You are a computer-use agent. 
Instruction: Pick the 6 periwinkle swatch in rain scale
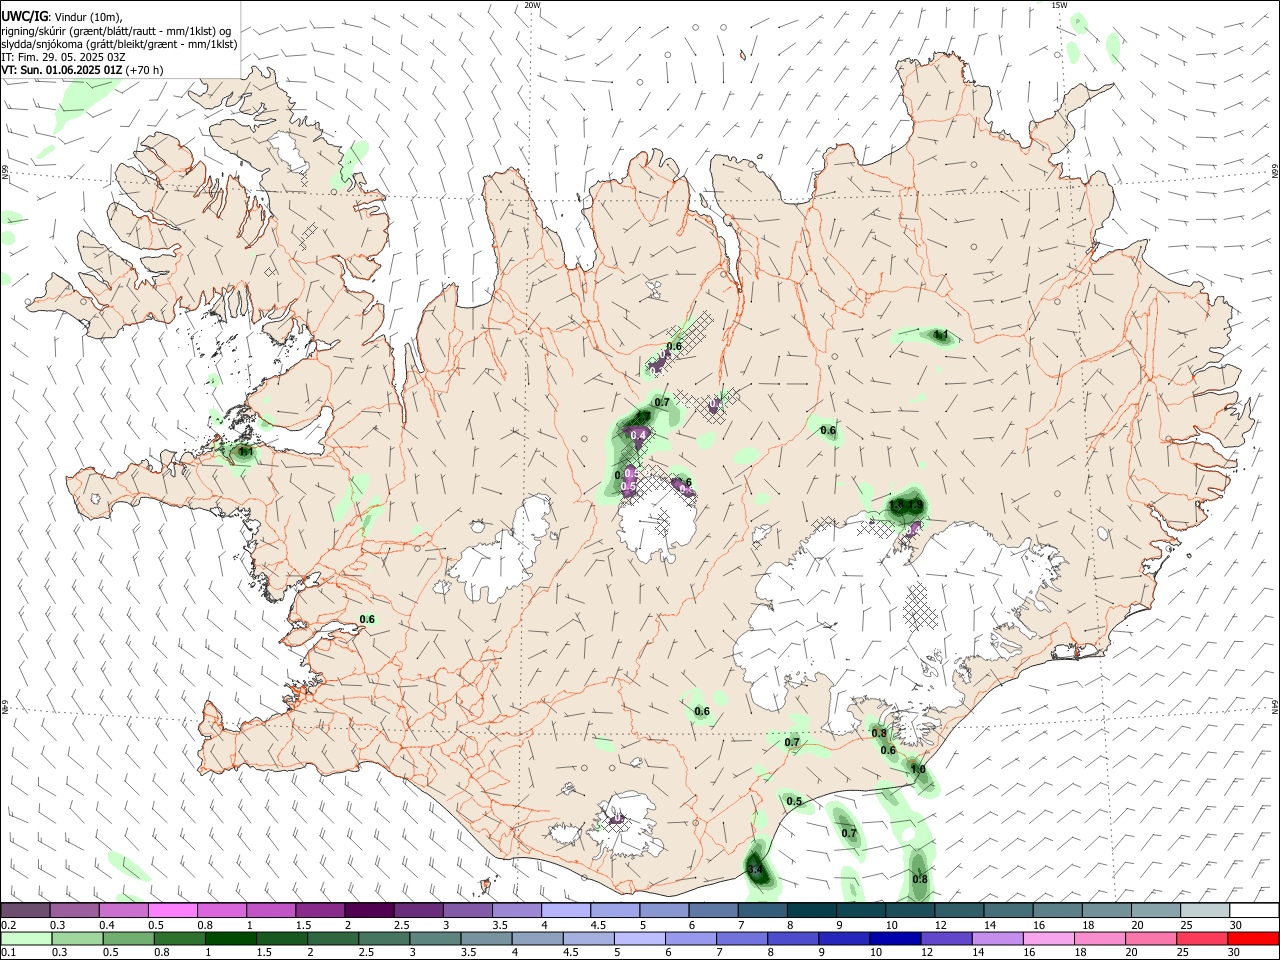(x=690, y=939)
